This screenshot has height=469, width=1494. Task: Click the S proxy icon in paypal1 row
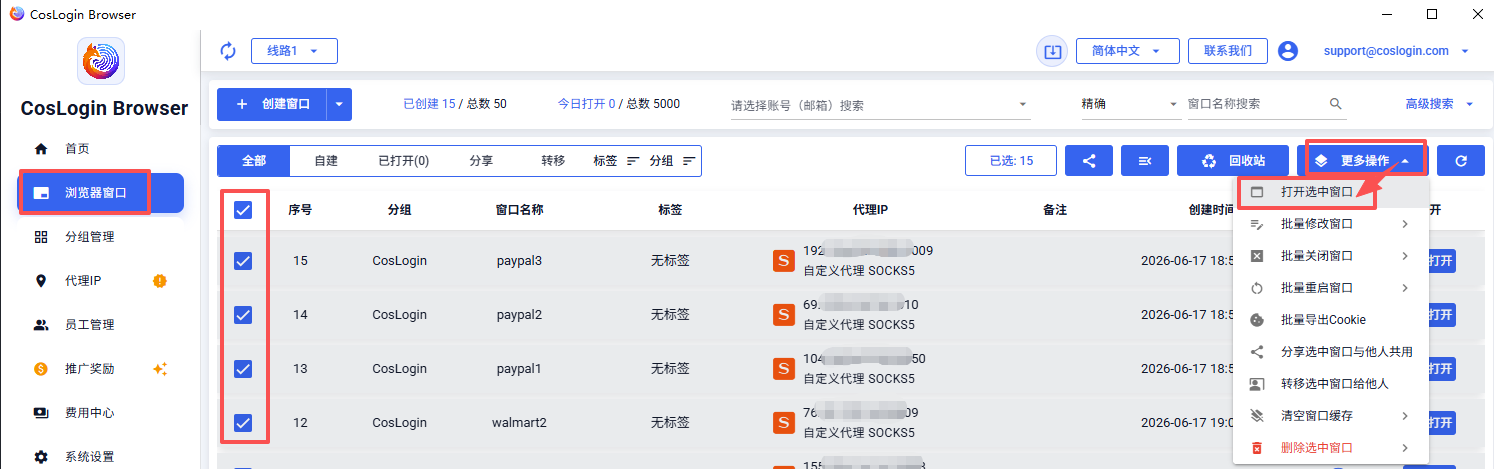(x=785, y=369)
